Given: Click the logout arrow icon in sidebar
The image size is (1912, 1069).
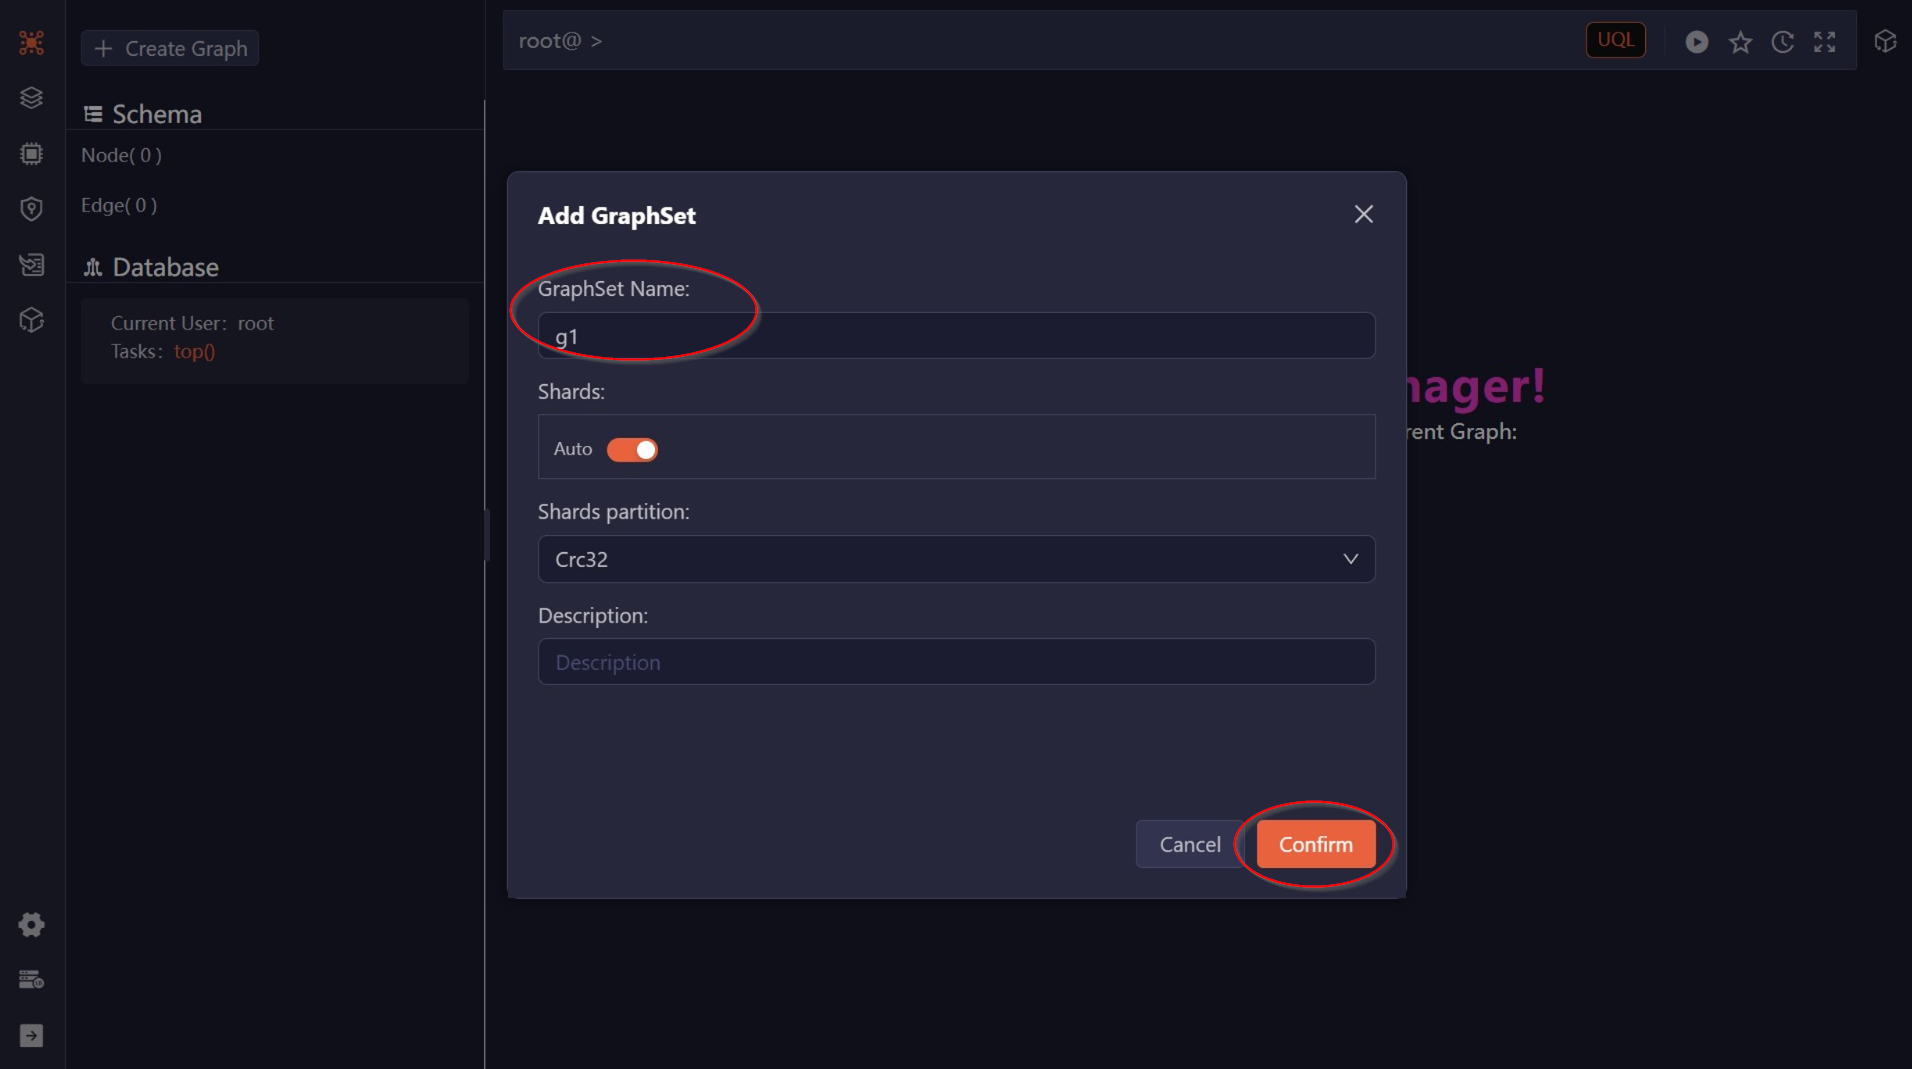Looking at the screenshot, I should [x=31, y=1036].
